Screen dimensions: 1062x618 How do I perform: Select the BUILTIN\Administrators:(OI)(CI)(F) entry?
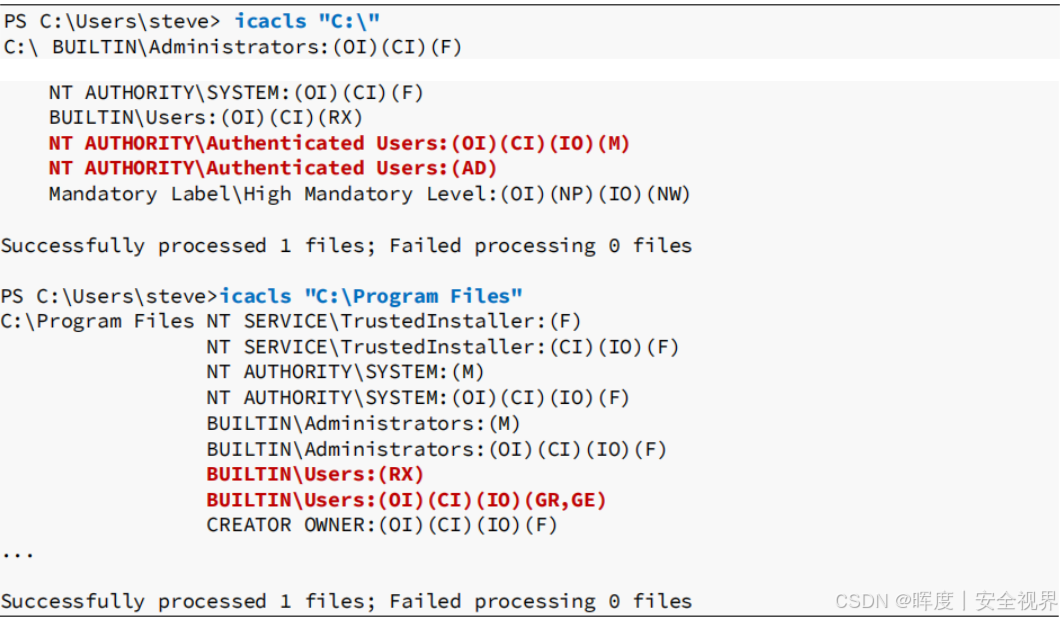[257, 47]
